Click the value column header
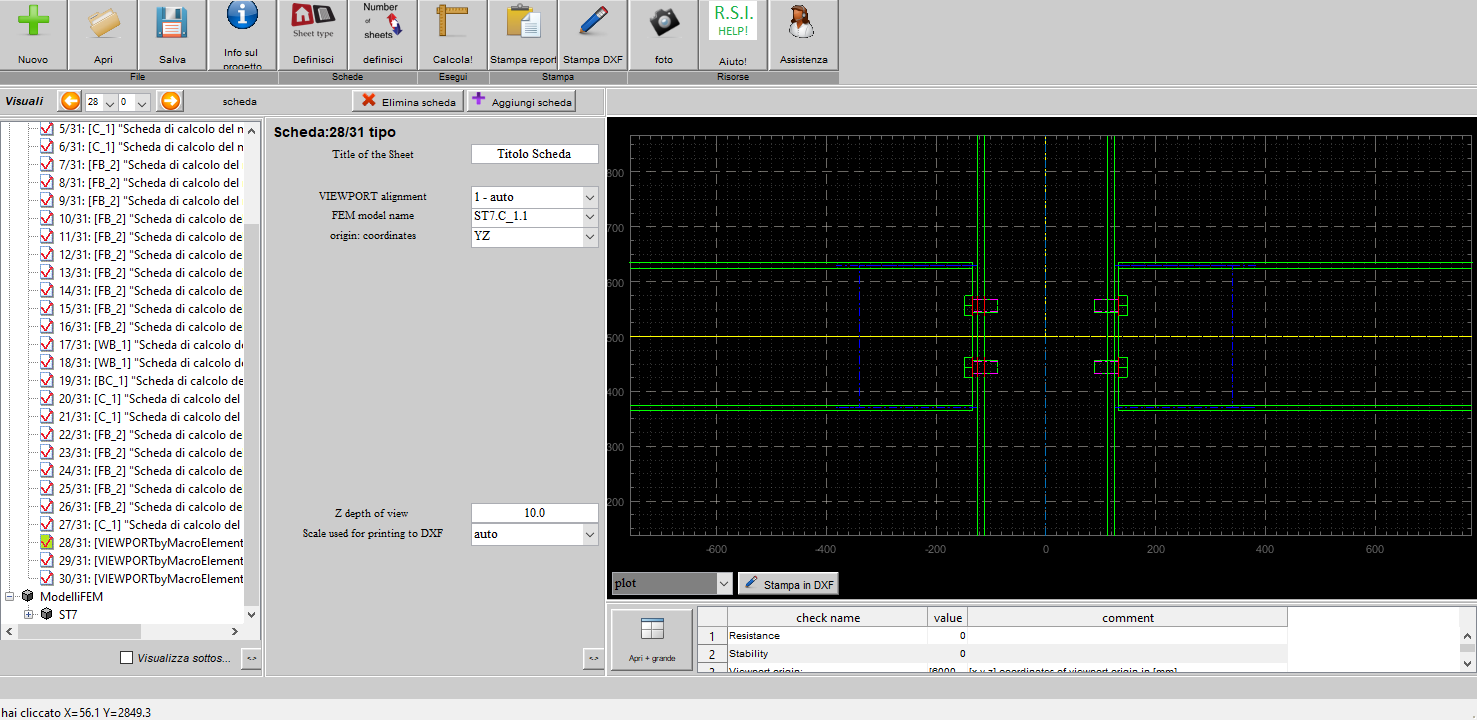Screen dimensions: 1477x720 pyautogui.click(x=948, y=618)
